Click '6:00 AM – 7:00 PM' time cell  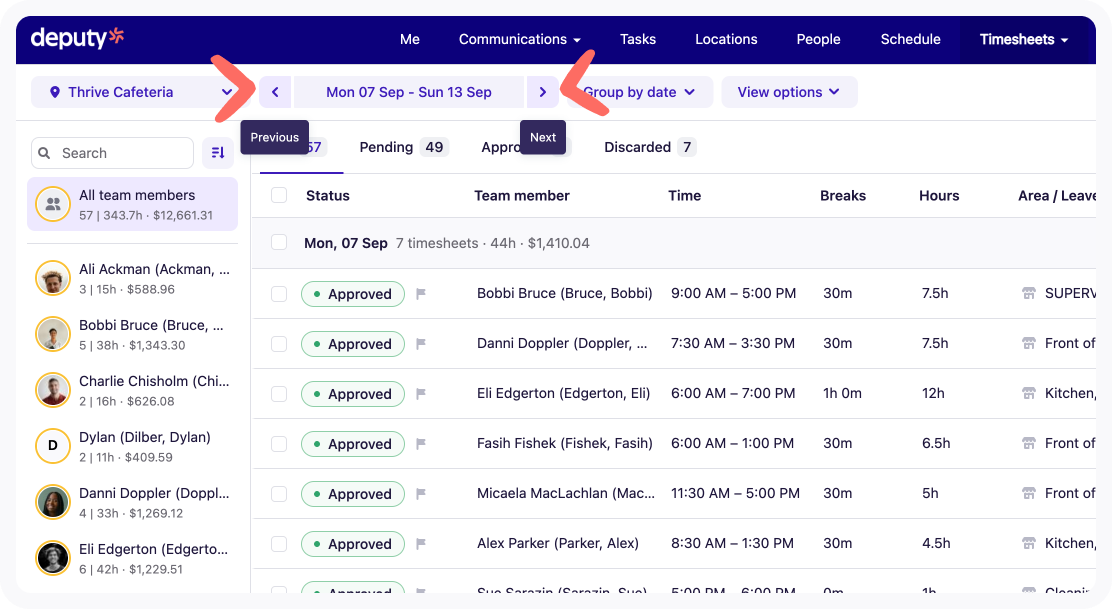[733, 393]
